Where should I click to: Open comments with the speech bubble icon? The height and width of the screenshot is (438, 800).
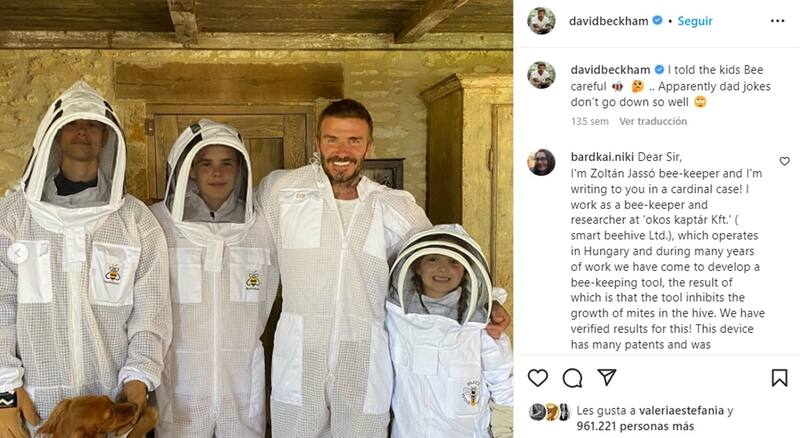click(572, 378)
